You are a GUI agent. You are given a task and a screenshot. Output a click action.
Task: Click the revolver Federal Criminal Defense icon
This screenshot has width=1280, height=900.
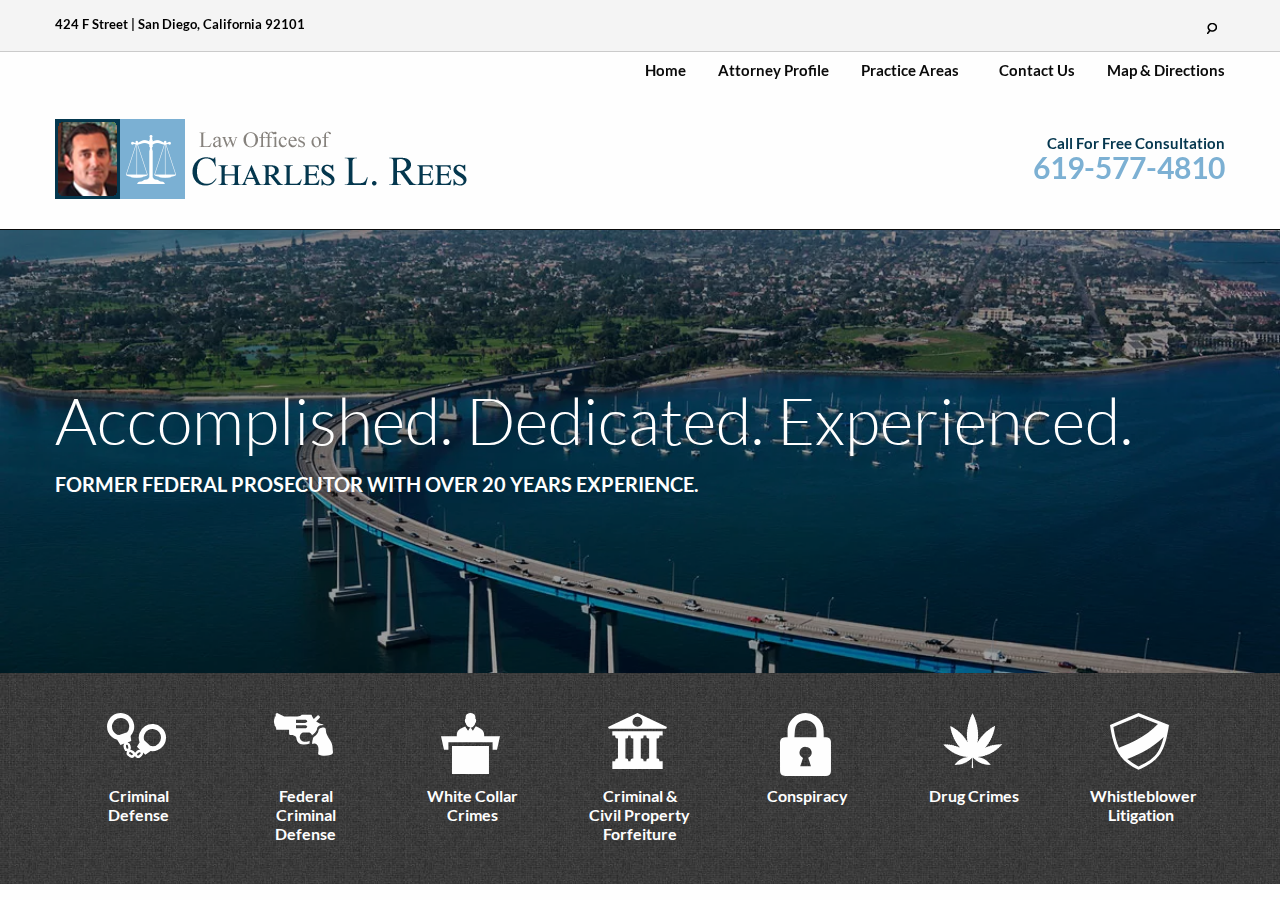[304, 735]
